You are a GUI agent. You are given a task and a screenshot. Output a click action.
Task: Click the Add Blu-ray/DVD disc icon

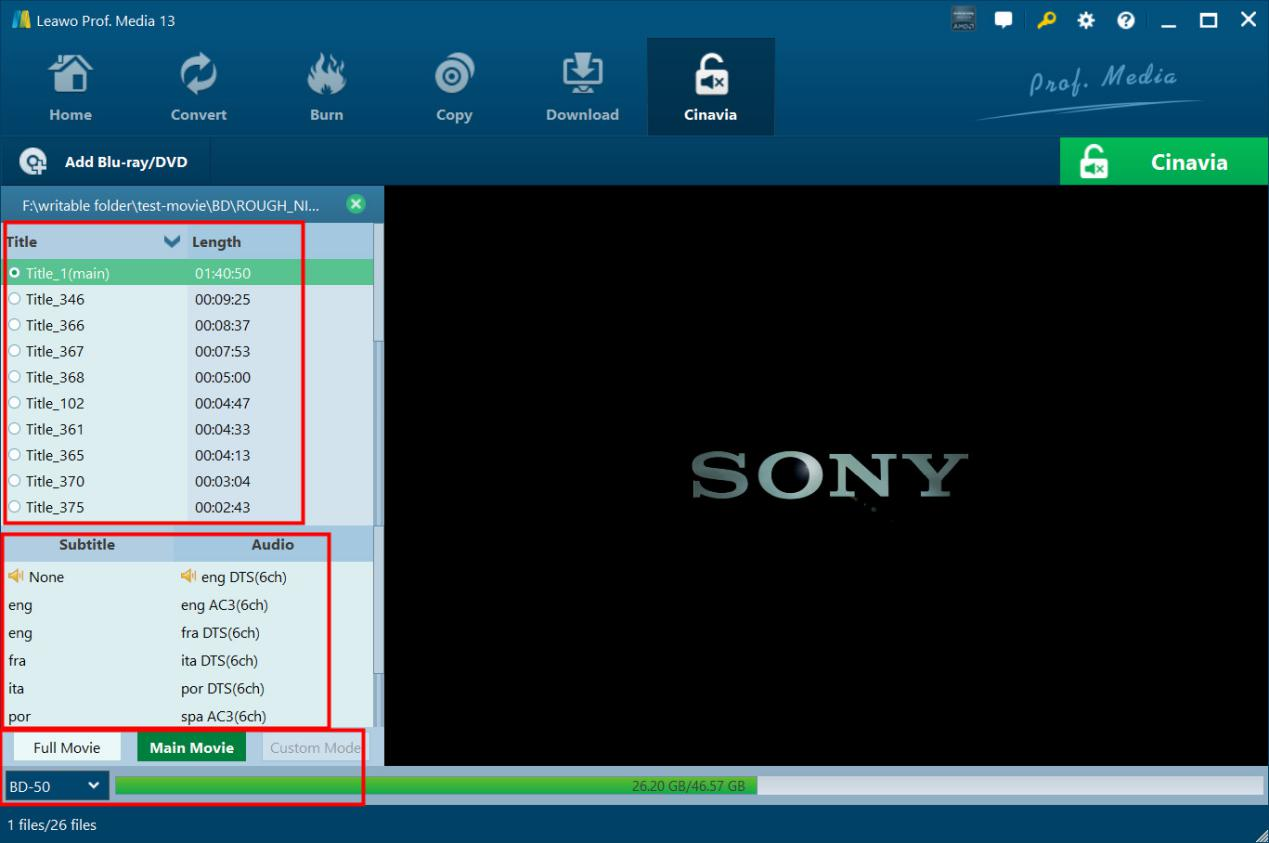pos(35,162)
